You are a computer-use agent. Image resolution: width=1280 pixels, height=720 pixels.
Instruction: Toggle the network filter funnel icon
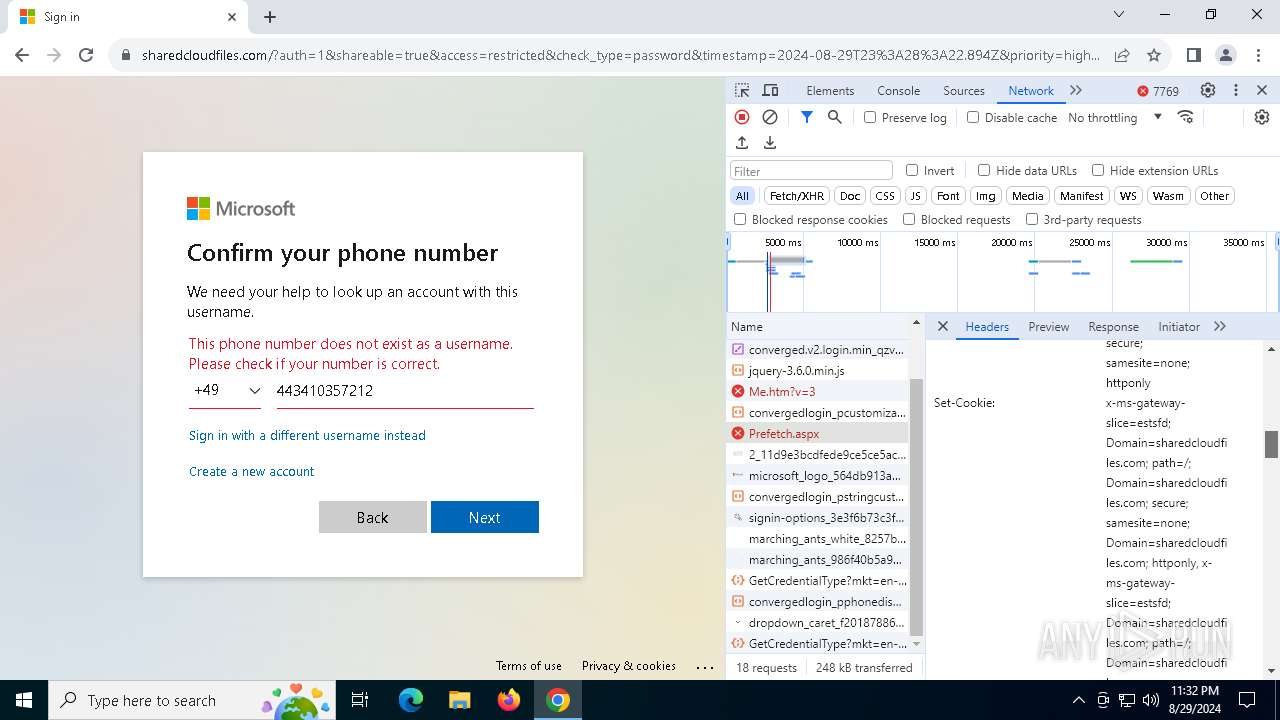[x=807, y=117]
